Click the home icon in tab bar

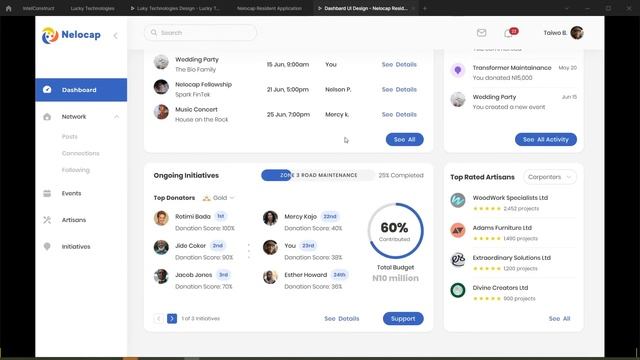(9, 8)
